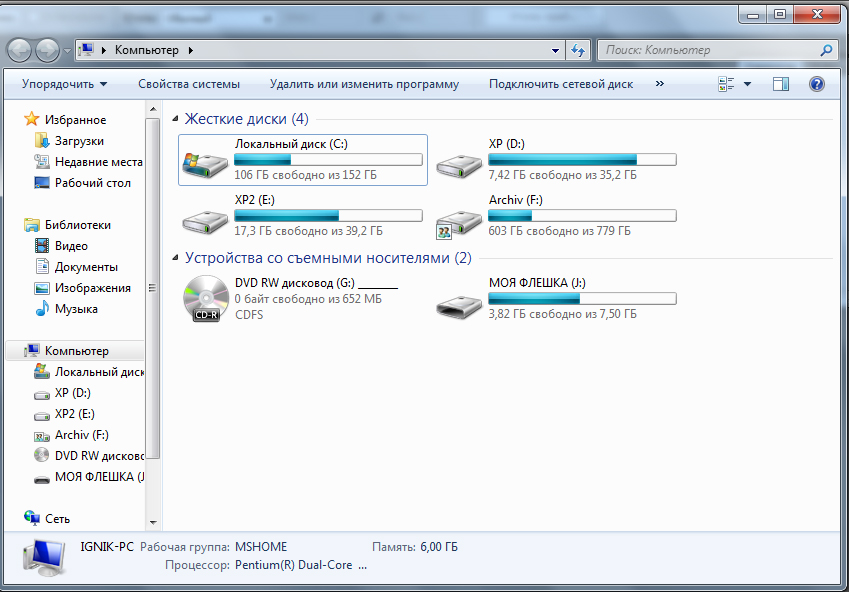This screenshot has height=592, width=849.
Task: Open the XP2 (E:) drive icon
Action: tap(205, 221)
